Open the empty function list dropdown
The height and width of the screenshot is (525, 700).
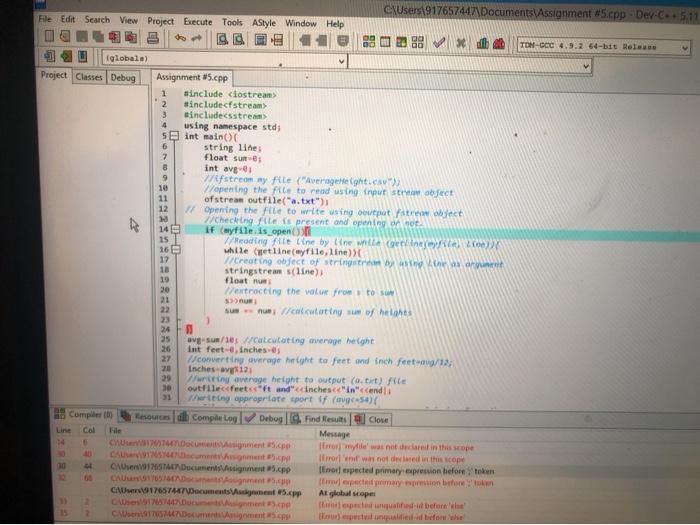pyautogui.click(x=470, y=65)
